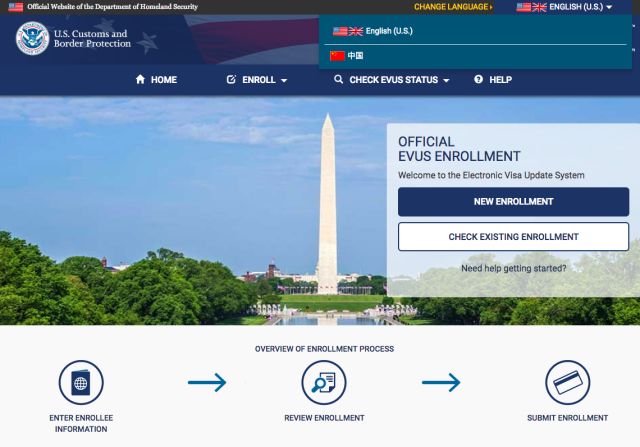Click the Chinese flag icon in language list
640x447 pixels.
pyautogui.click(x=337, y=56)
